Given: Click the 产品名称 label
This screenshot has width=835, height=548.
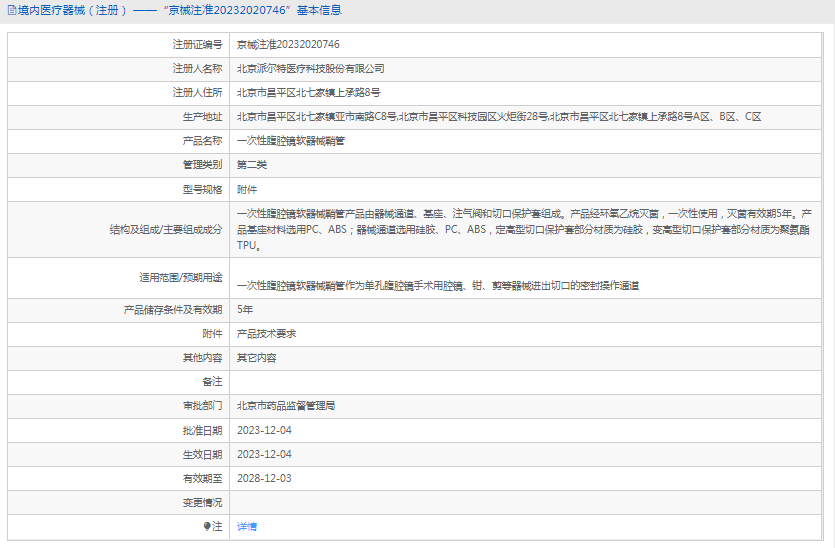Looking at the screenshot, I should click(x=202, y=141).
